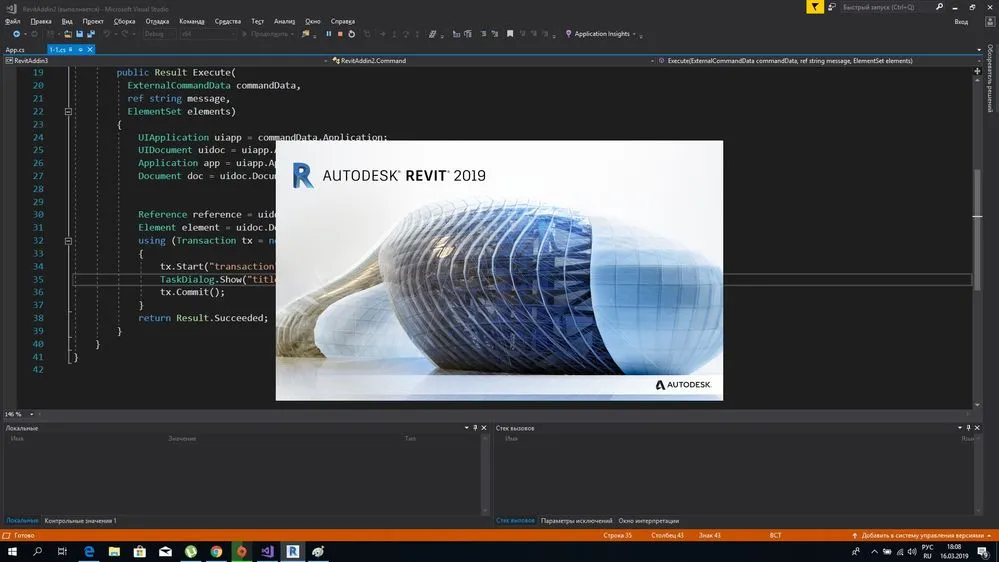Open the Правка menu
The width and height of the screenshot is (999, 562).
click(x=41, y=21)
